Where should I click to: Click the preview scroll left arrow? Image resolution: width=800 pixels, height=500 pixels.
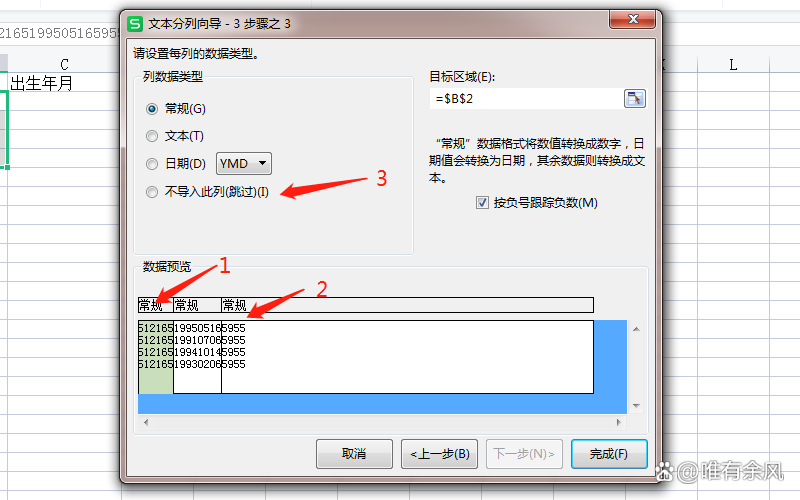click(146, 422)
